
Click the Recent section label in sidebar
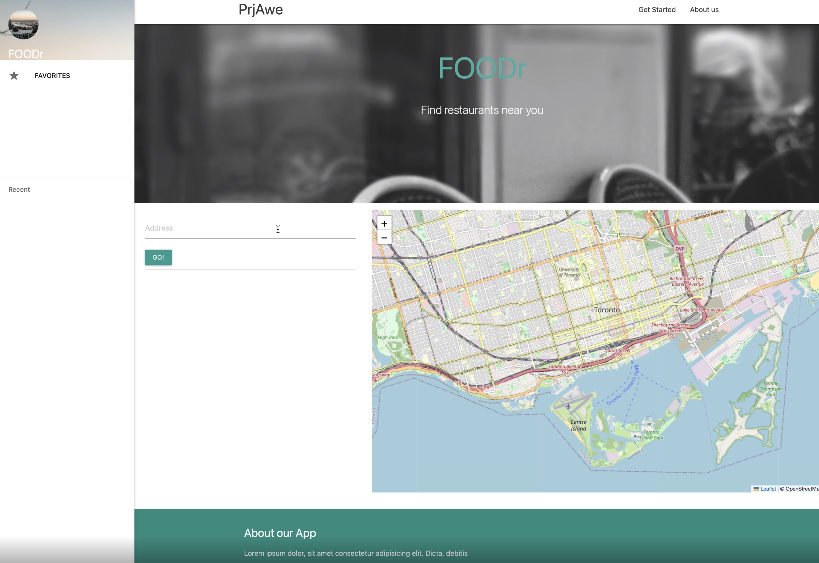tap(19, 190)
